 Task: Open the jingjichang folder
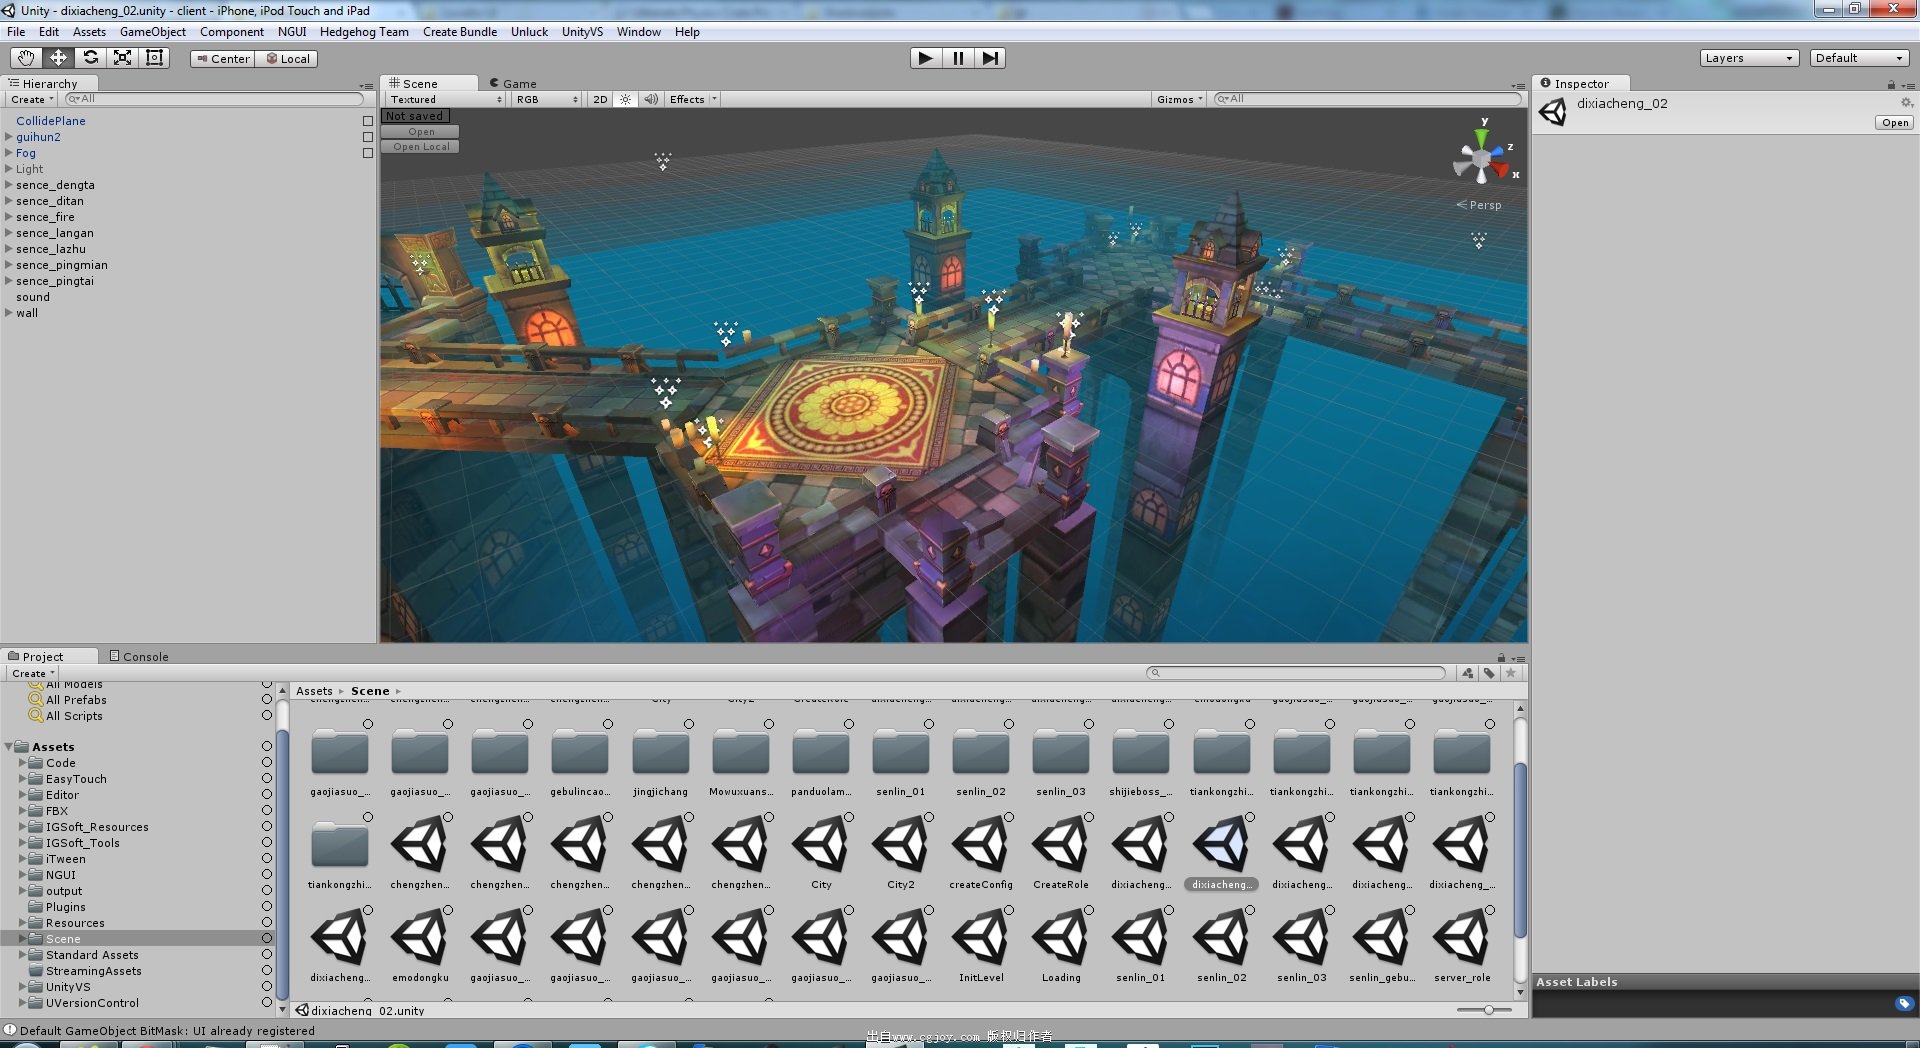(661, 760)
